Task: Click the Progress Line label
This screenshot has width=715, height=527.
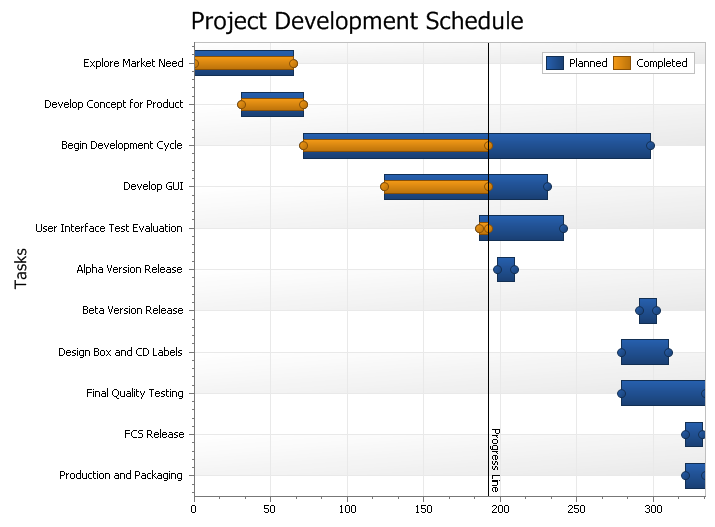Action: click(495, 460)
